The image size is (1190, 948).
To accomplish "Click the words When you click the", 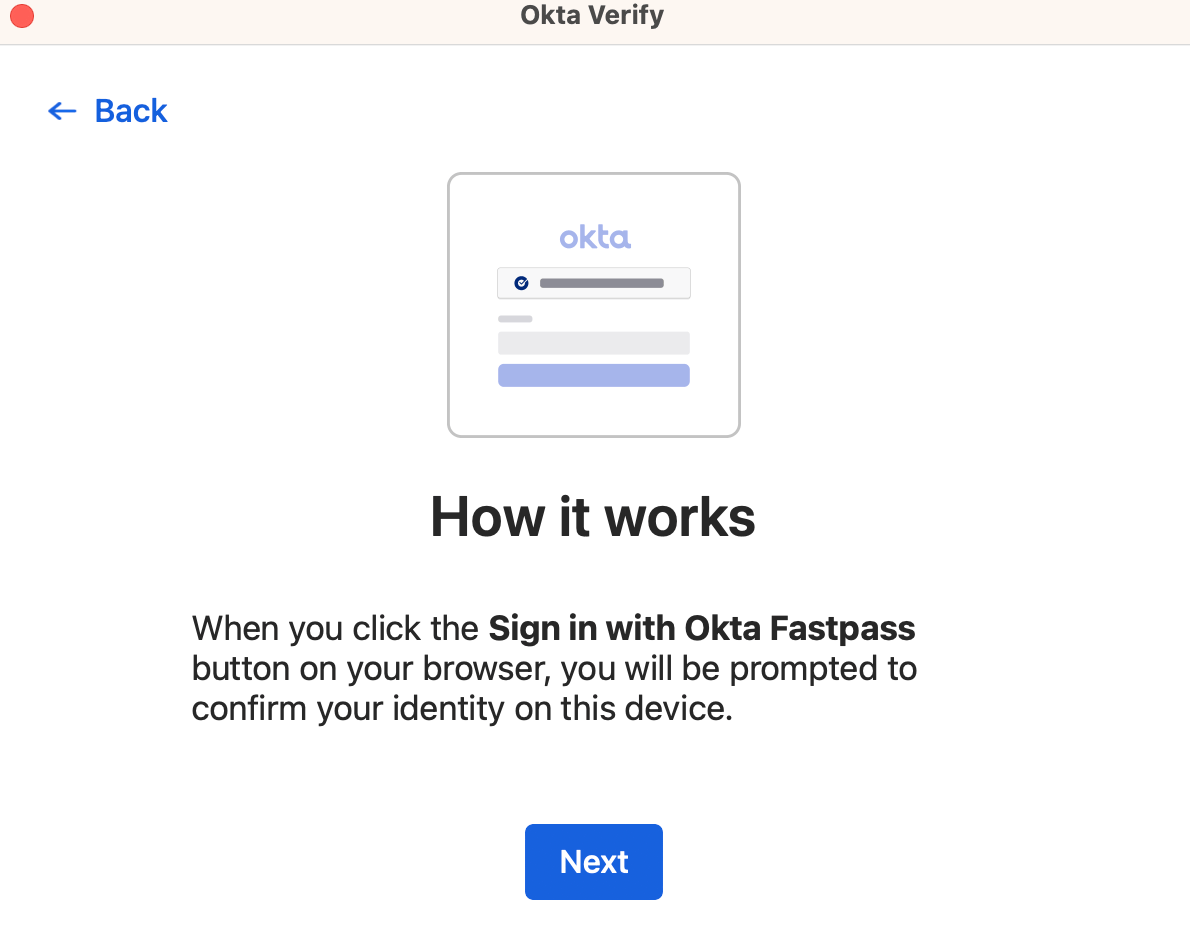I will (336, 629).
